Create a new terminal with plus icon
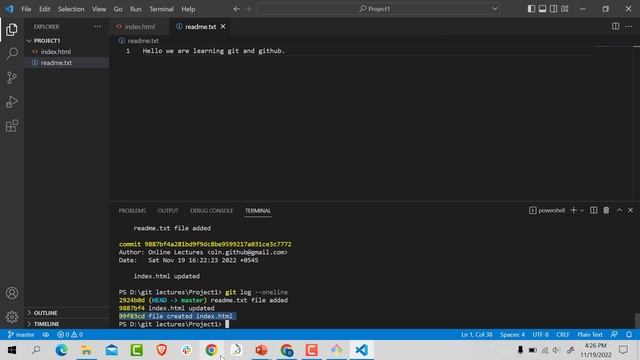 pyautogui.click(x=573, y=210)
